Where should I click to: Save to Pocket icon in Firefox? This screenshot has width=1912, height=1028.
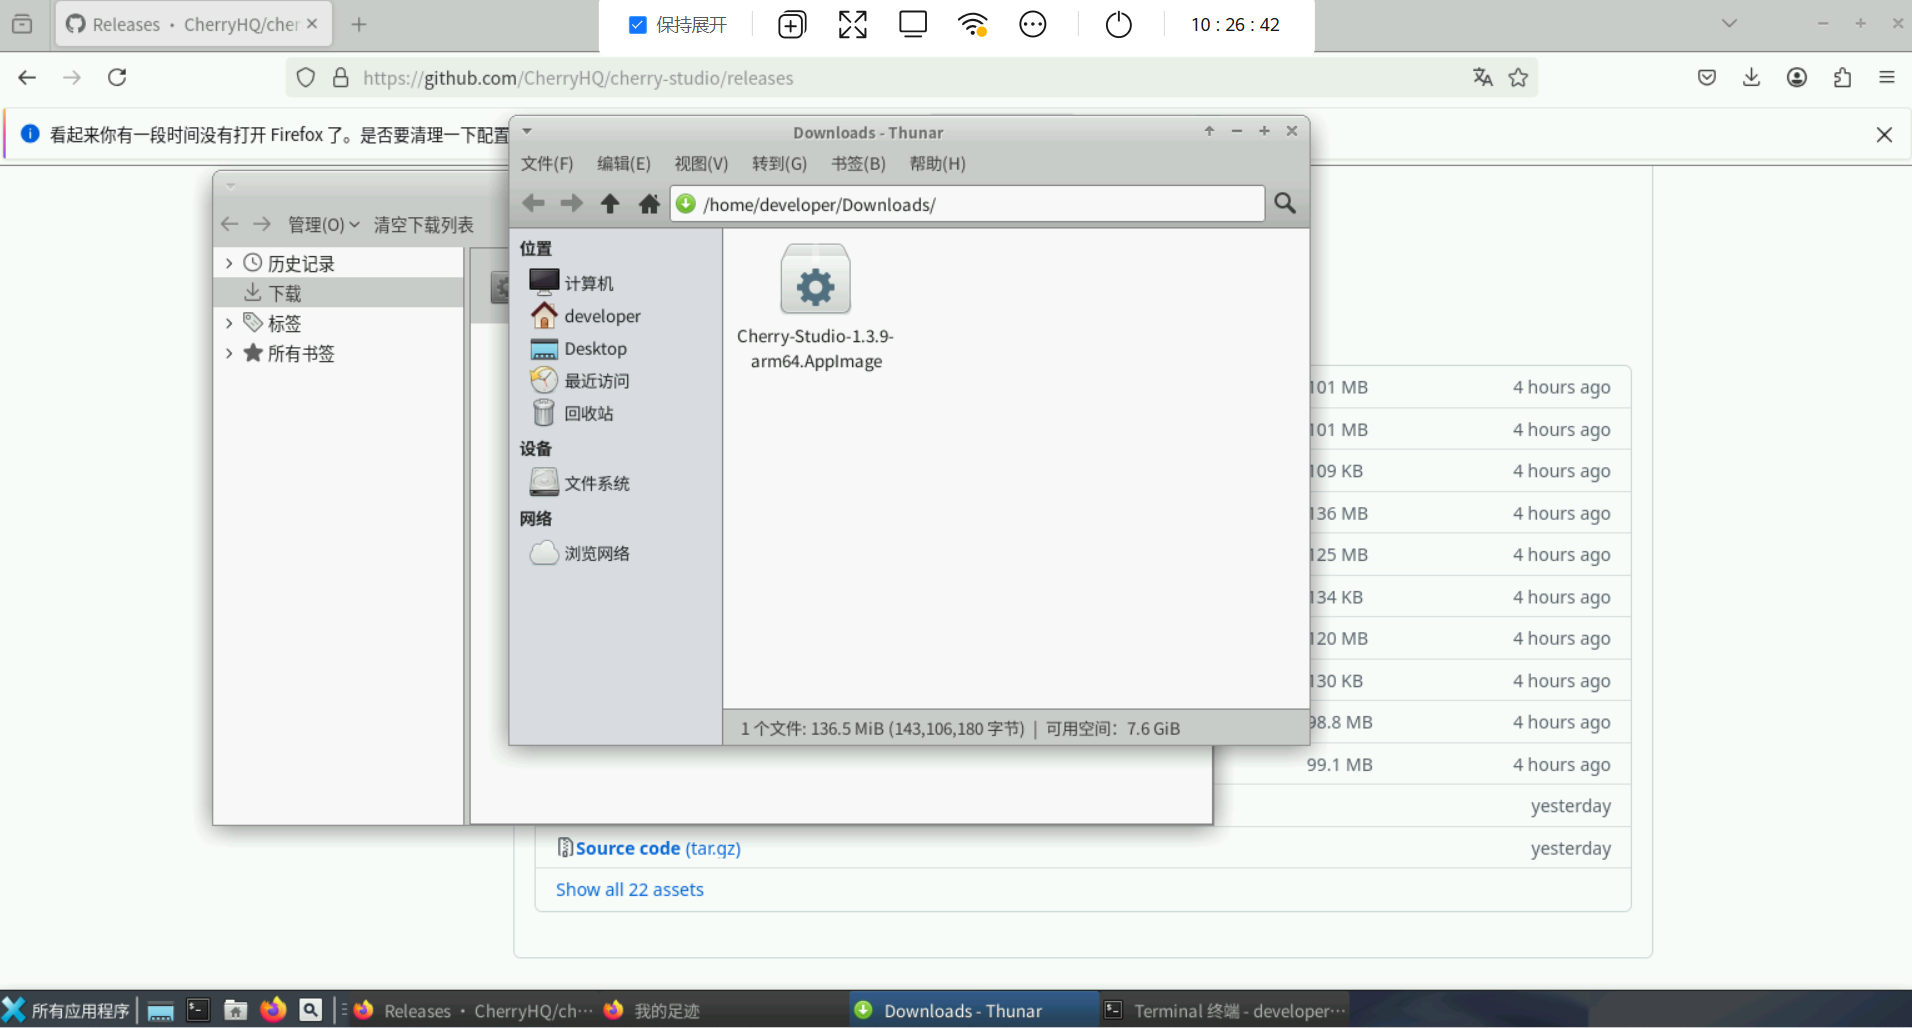pyautogui.click(x=1707, y=78)
